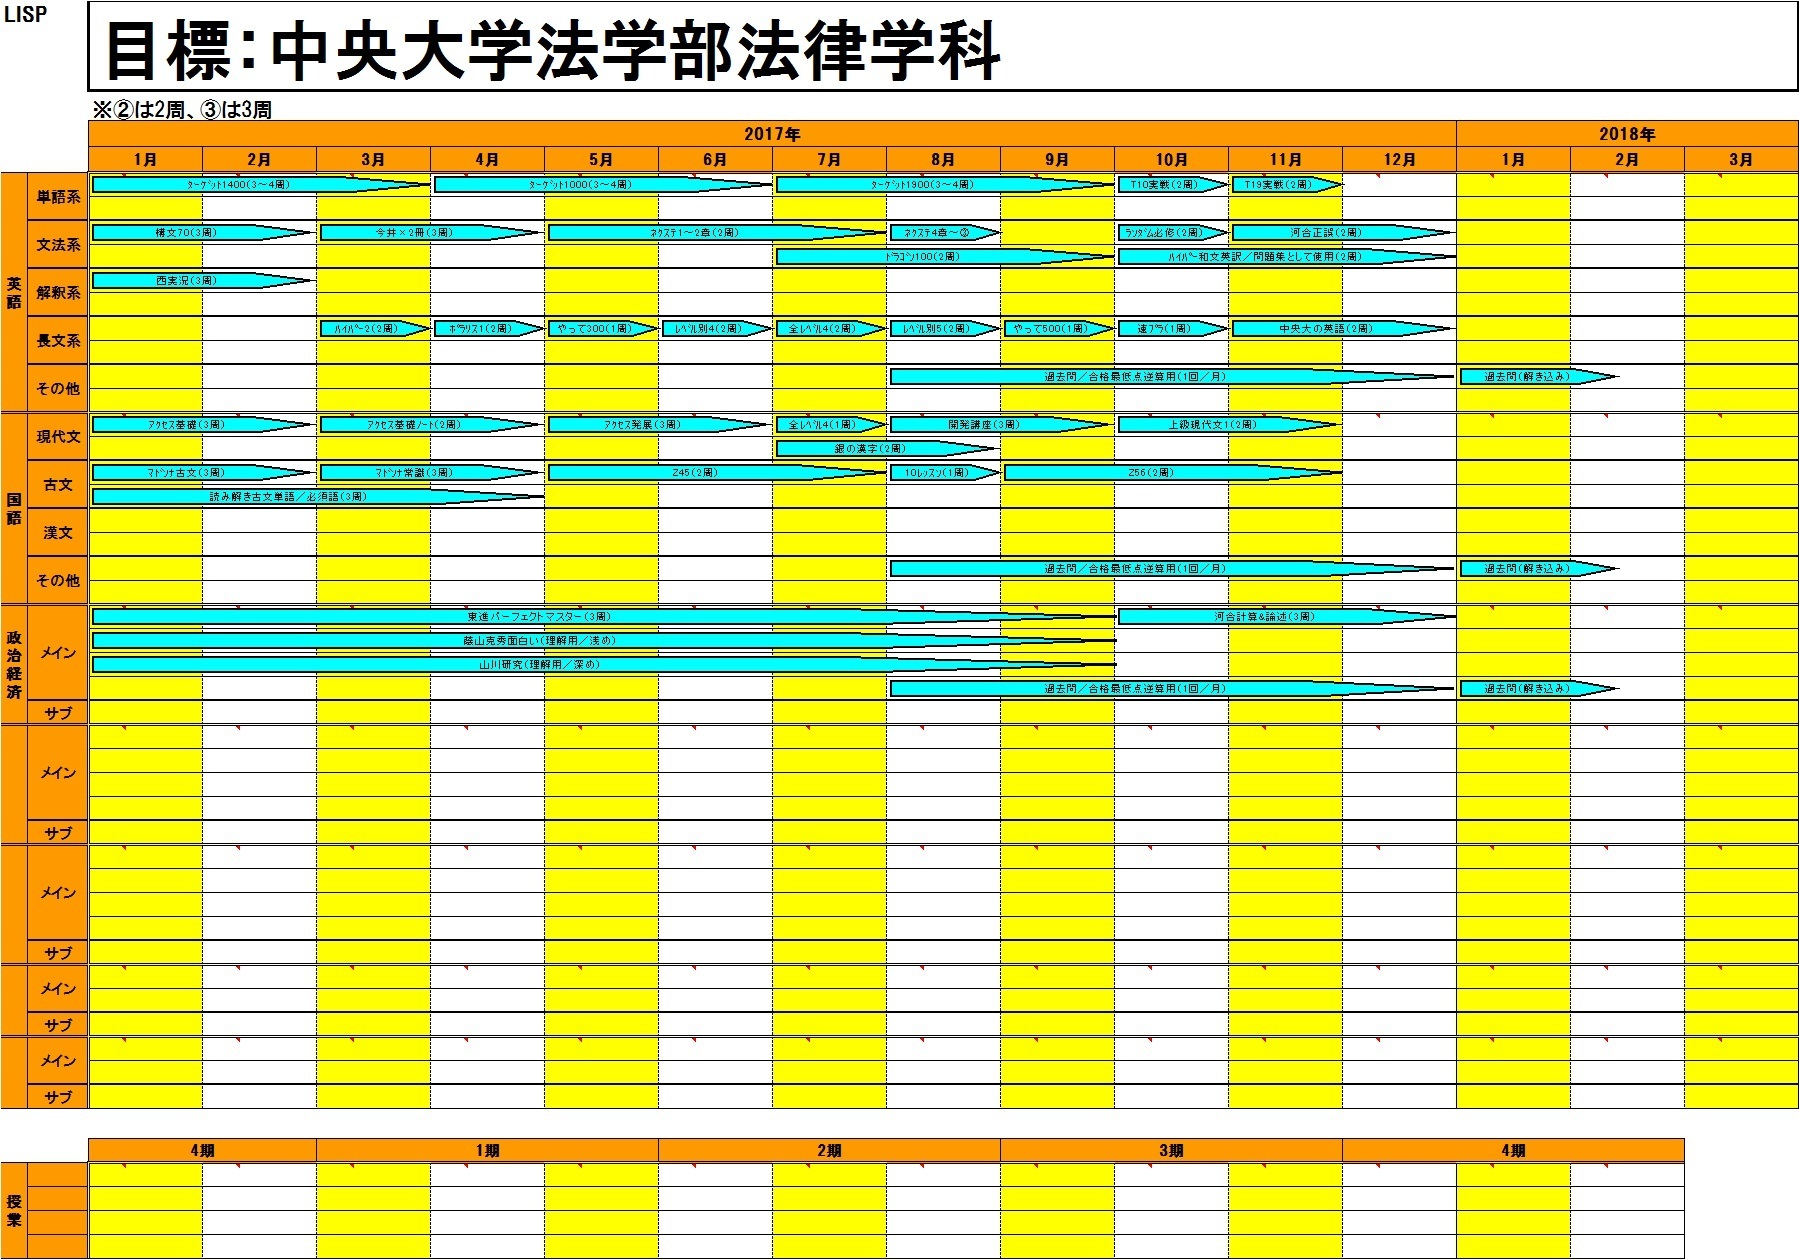The height and width of the screenshot is (1259, 1799).
Task: Click the アクセス基礎(3周) bar
Action: pyautogui.click(x=202, y=425)
